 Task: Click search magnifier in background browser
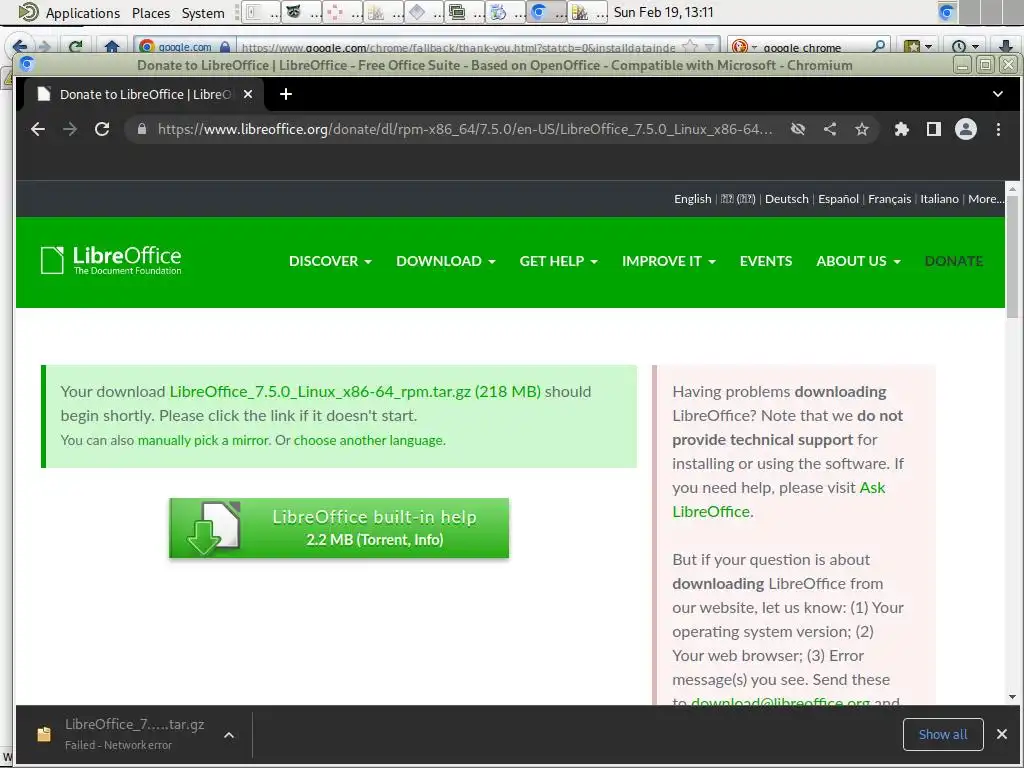[879, 46]
